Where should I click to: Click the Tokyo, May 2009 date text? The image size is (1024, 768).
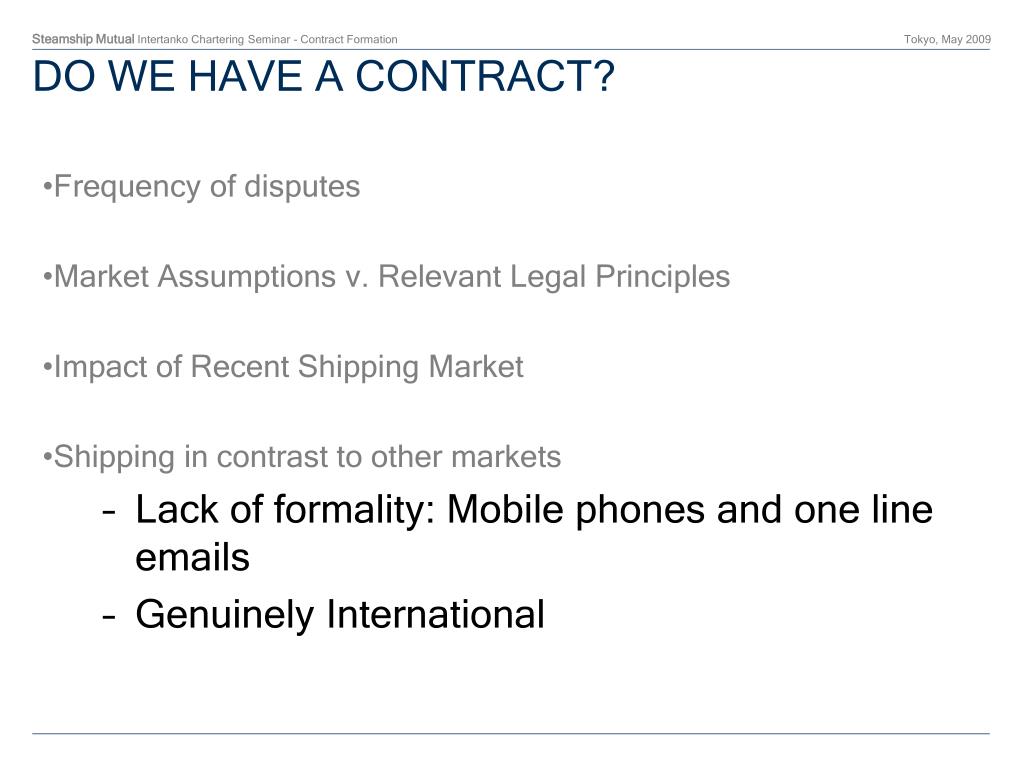click(x=947, y=39)
